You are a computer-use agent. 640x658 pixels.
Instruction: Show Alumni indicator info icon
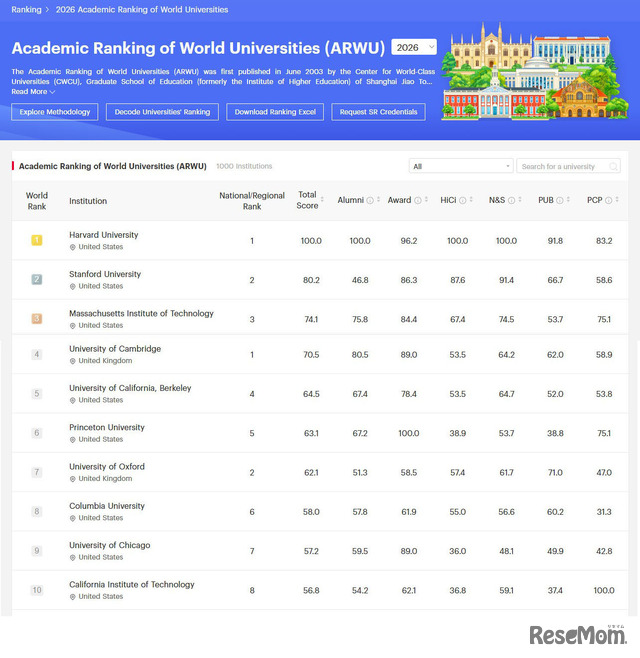370,201
